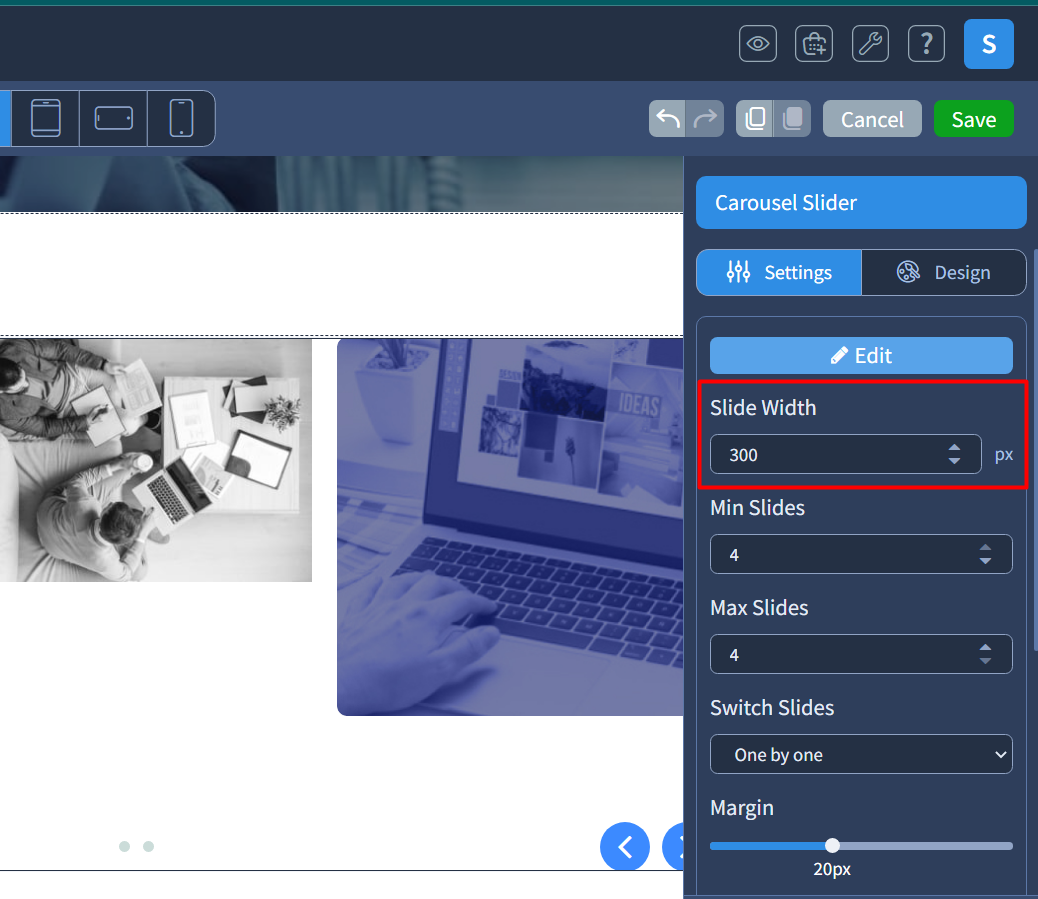Switch to the Design tab
The image size is (1038, 899).
tap(943, 272)
